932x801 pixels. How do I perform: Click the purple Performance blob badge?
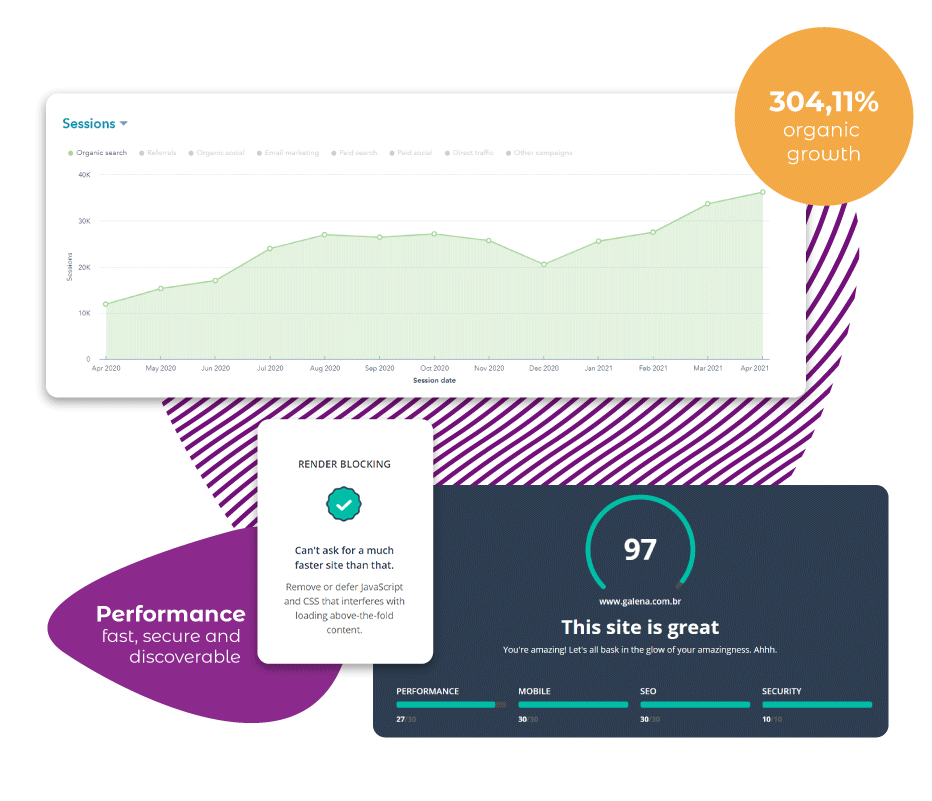[x=170, y=633]
